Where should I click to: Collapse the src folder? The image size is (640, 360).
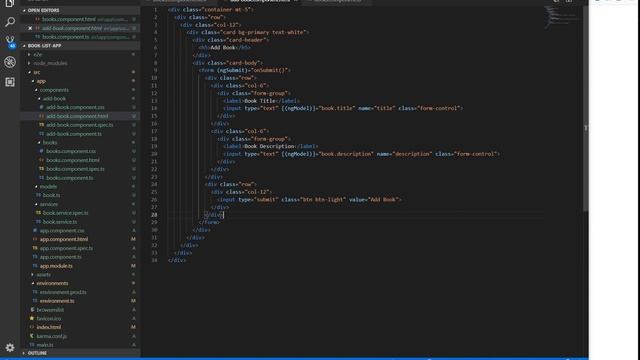(x=29, y=72)
